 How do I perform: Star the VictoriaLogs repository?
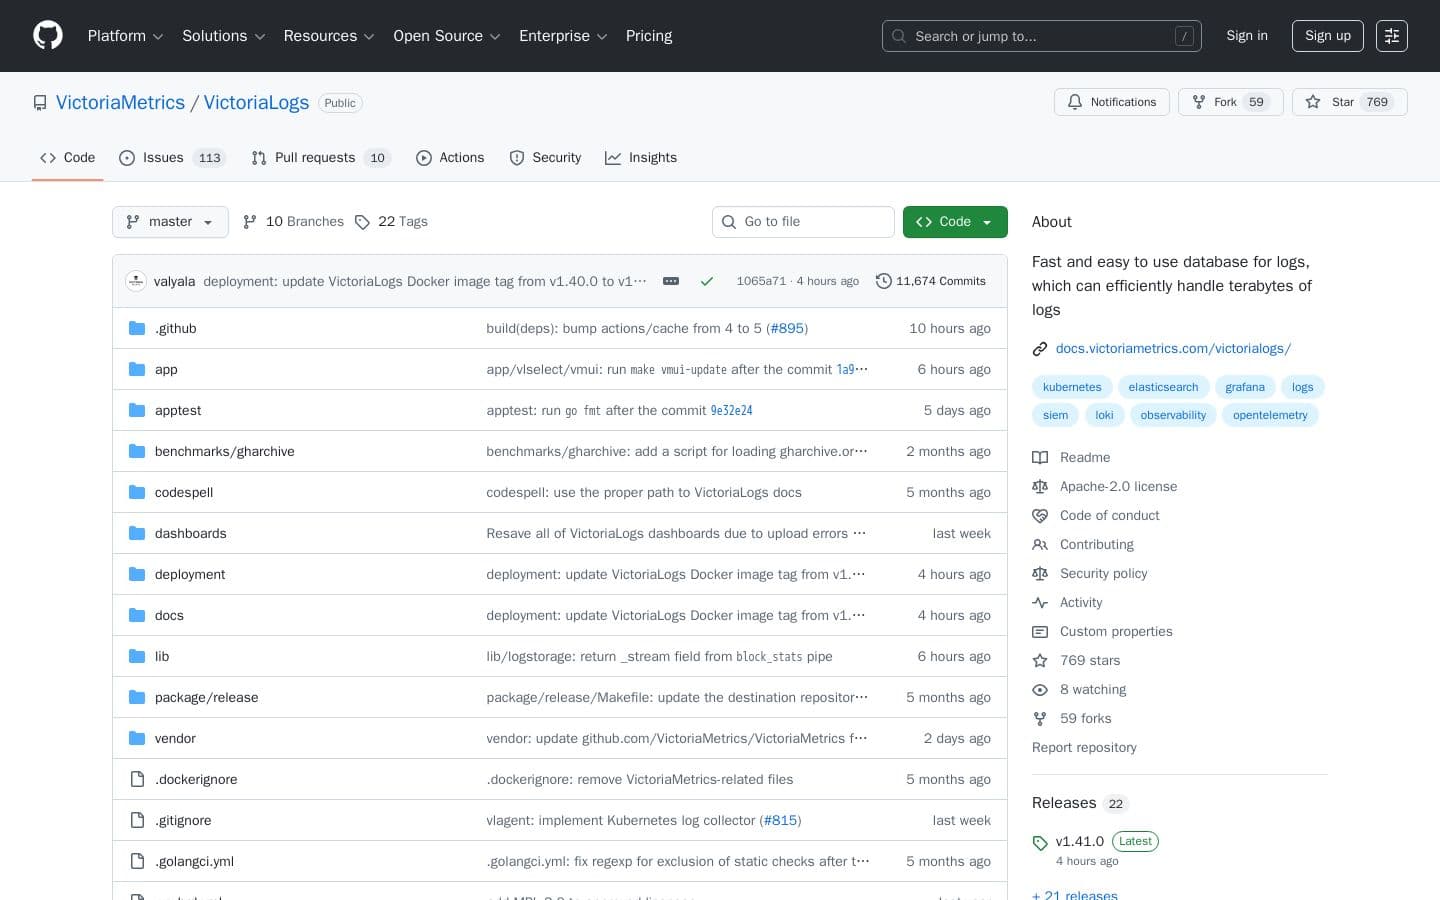tap(1343, 102)
